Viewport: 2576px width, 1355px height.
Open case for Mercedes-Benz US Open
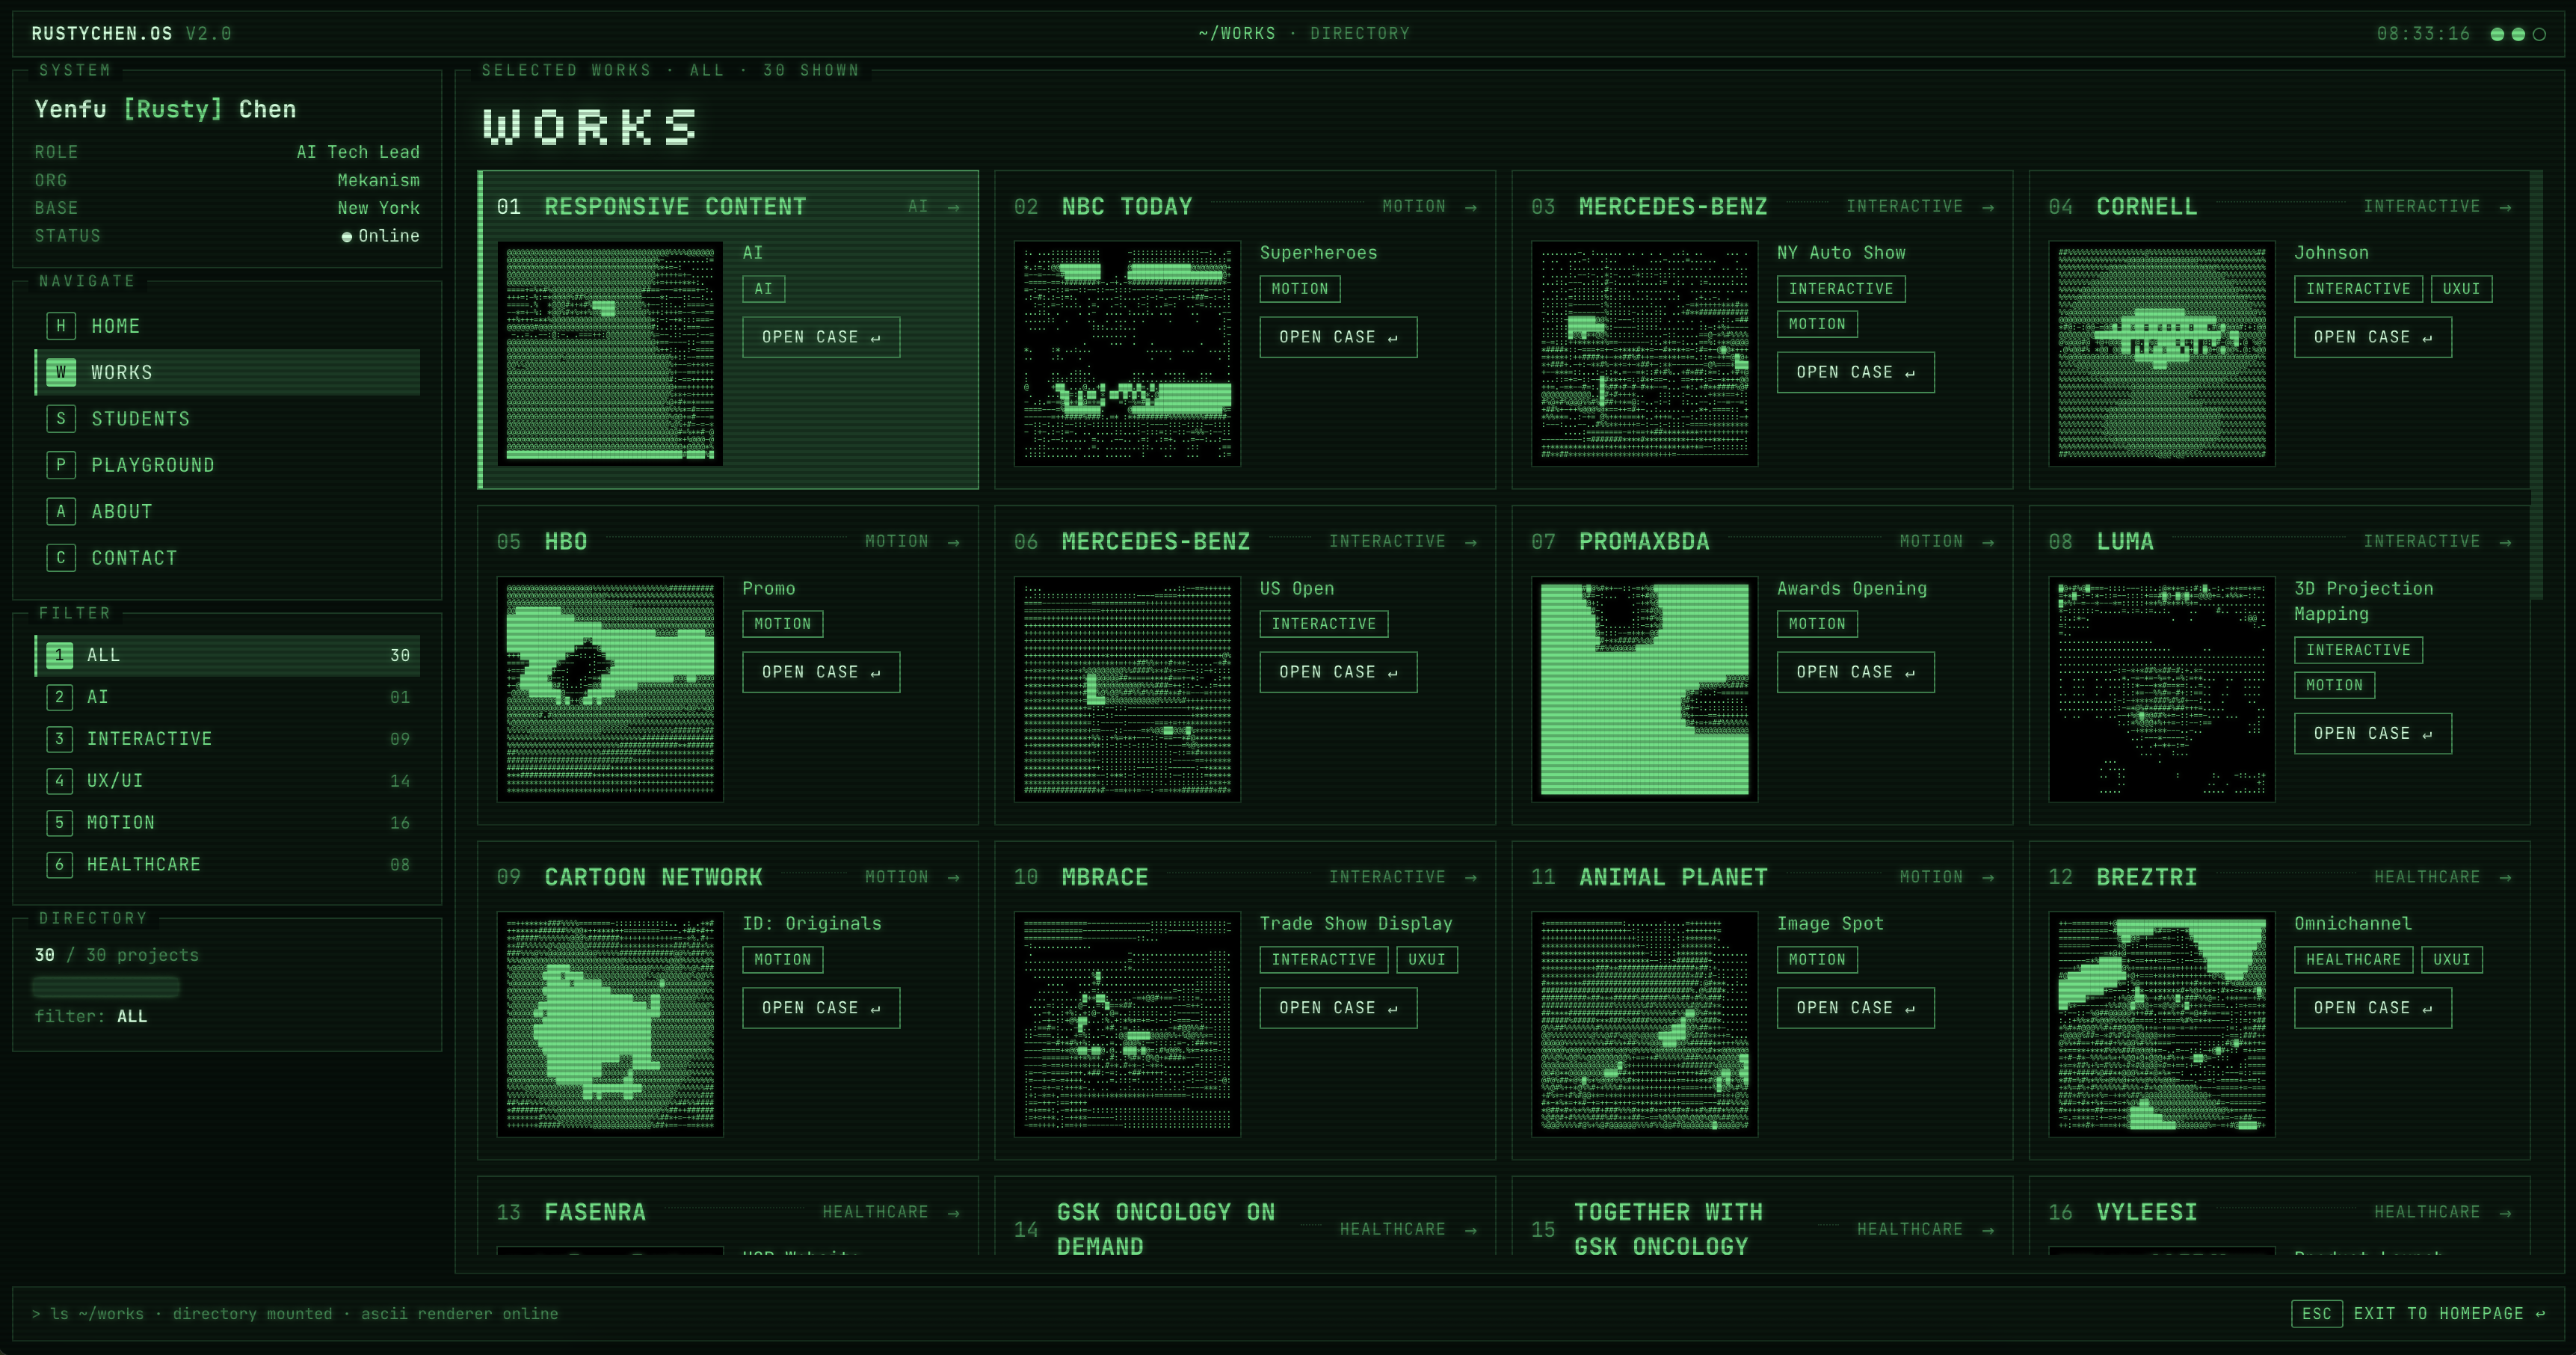[x=1338, y=672]
